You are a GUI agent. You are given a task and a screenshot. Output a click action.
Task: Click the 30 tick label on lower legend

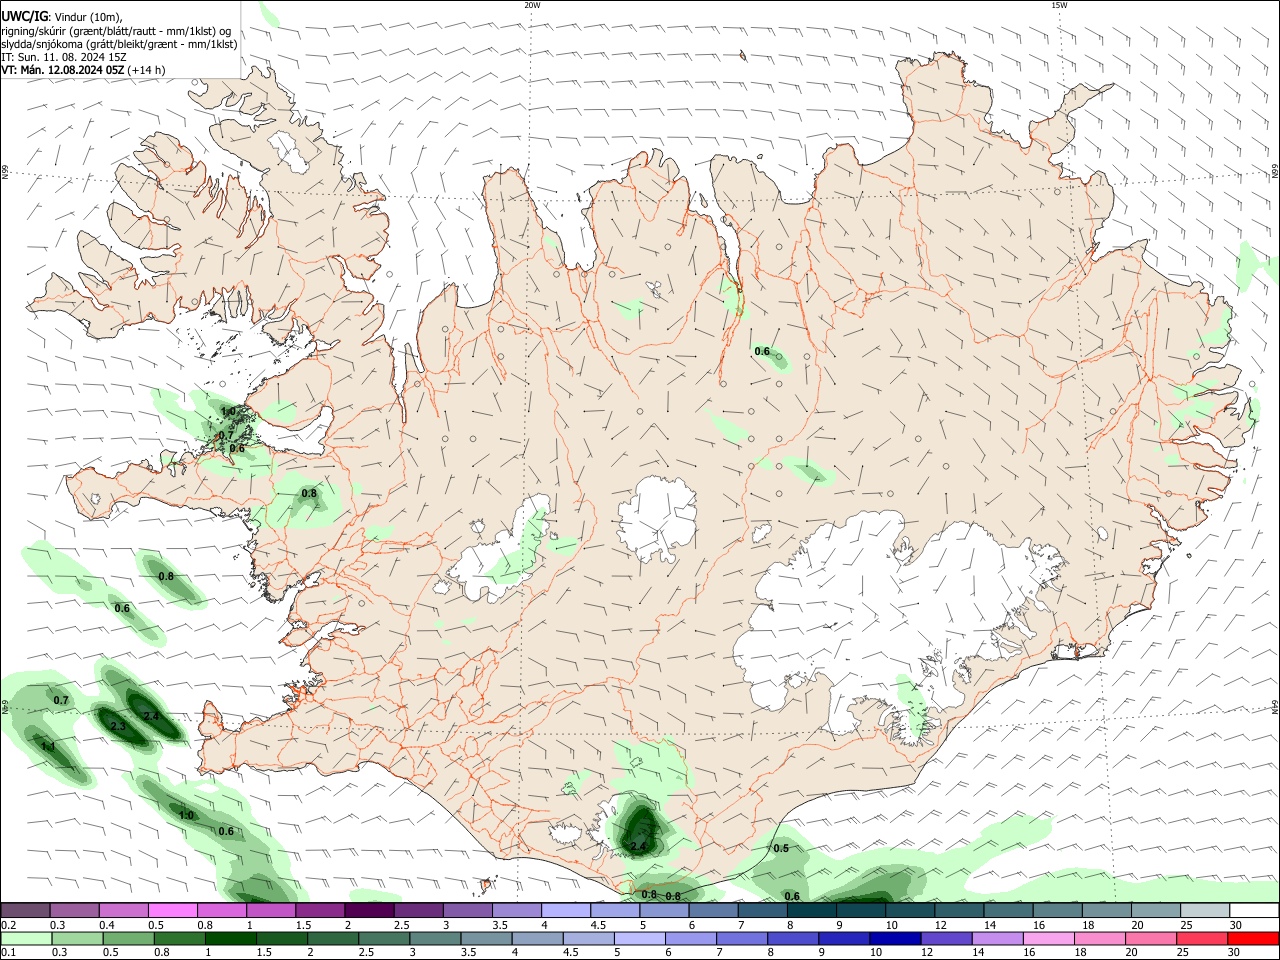tap(1234, 952)
